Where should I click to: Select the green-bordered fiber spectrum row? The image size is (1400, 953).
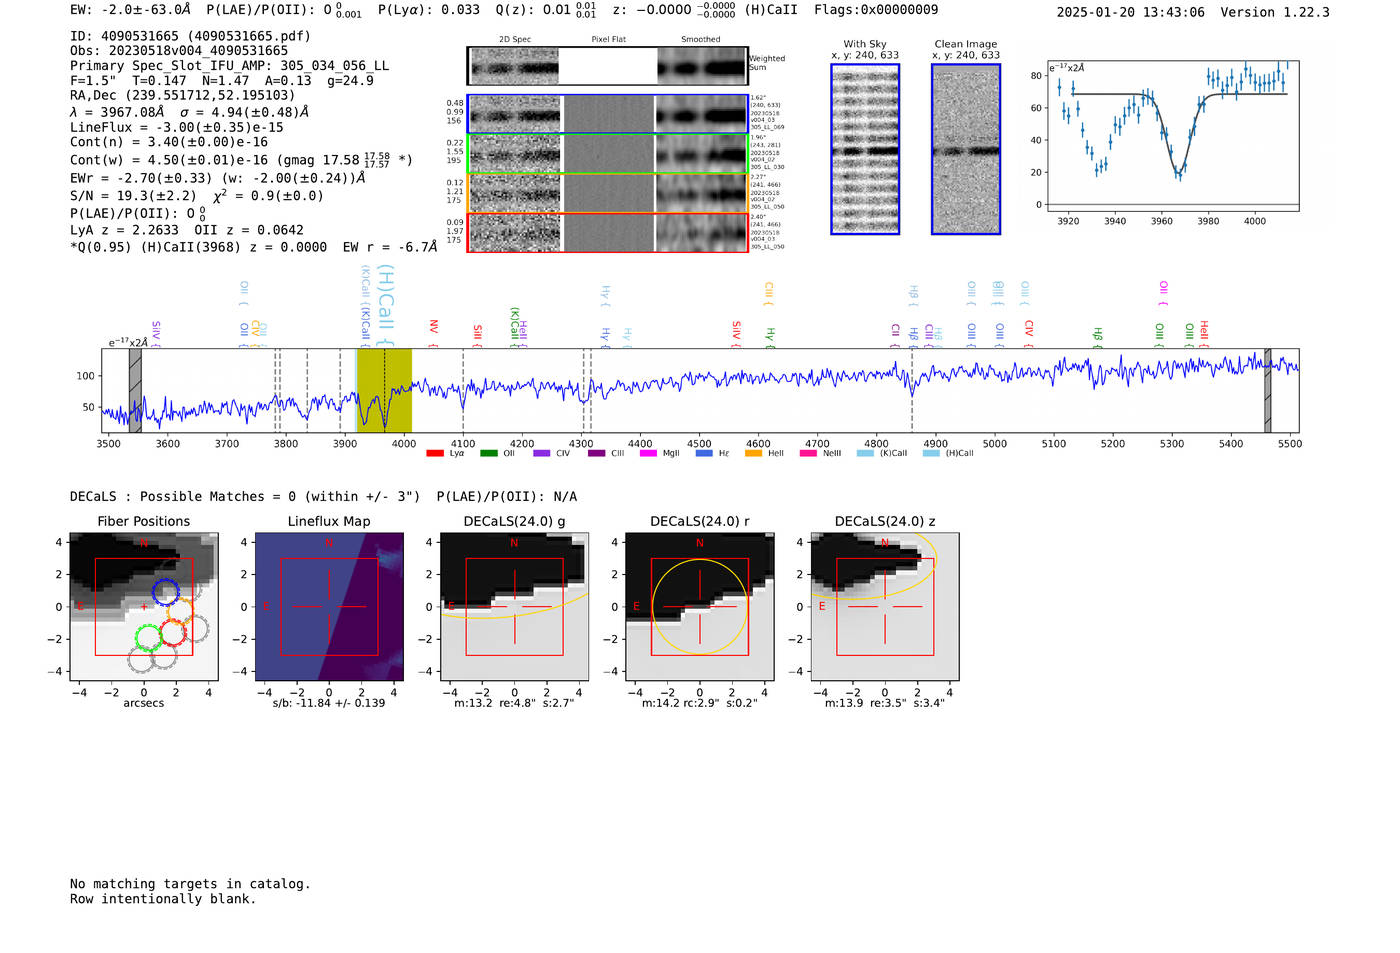pyautogui.click(x=607, y=153)
